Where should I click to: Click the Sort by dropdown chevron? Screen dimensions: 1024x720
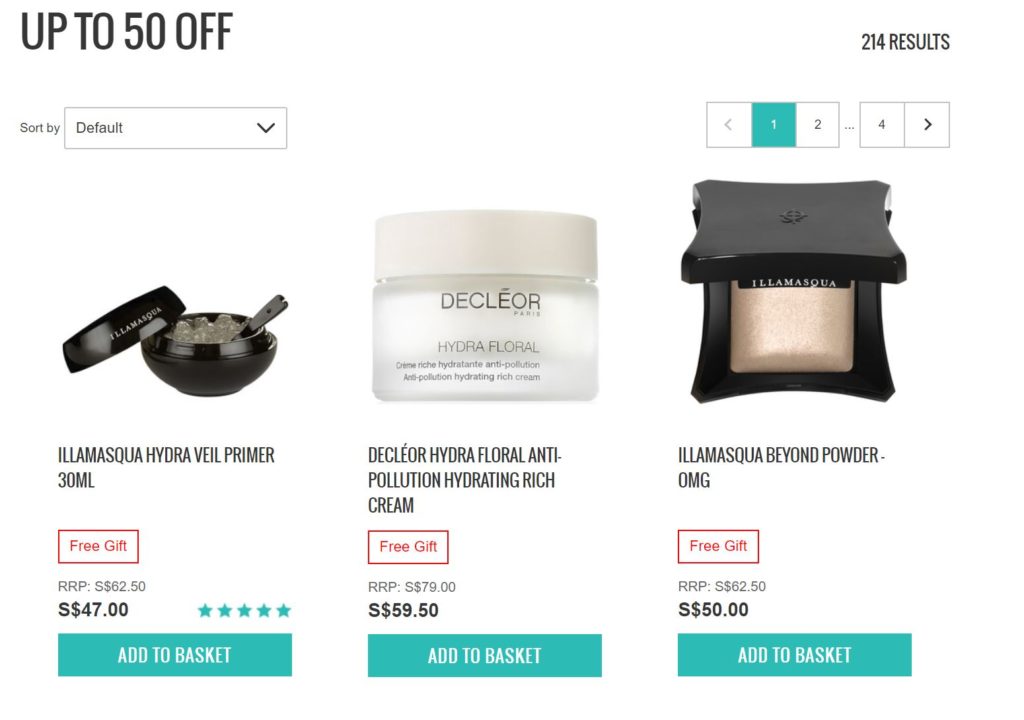tap(266, 128)
